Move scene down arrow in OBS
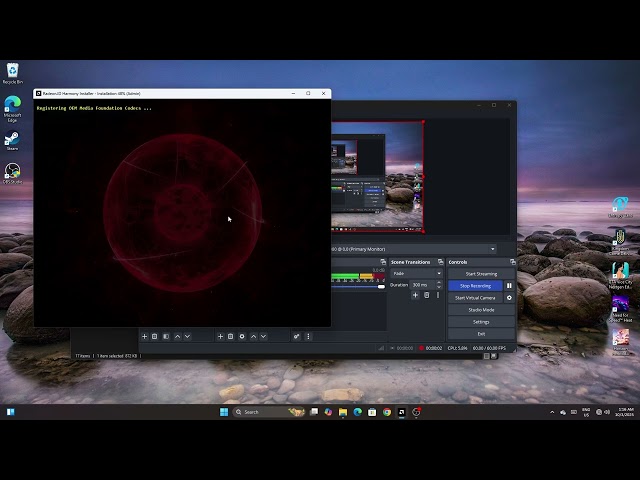 (187, 336)
